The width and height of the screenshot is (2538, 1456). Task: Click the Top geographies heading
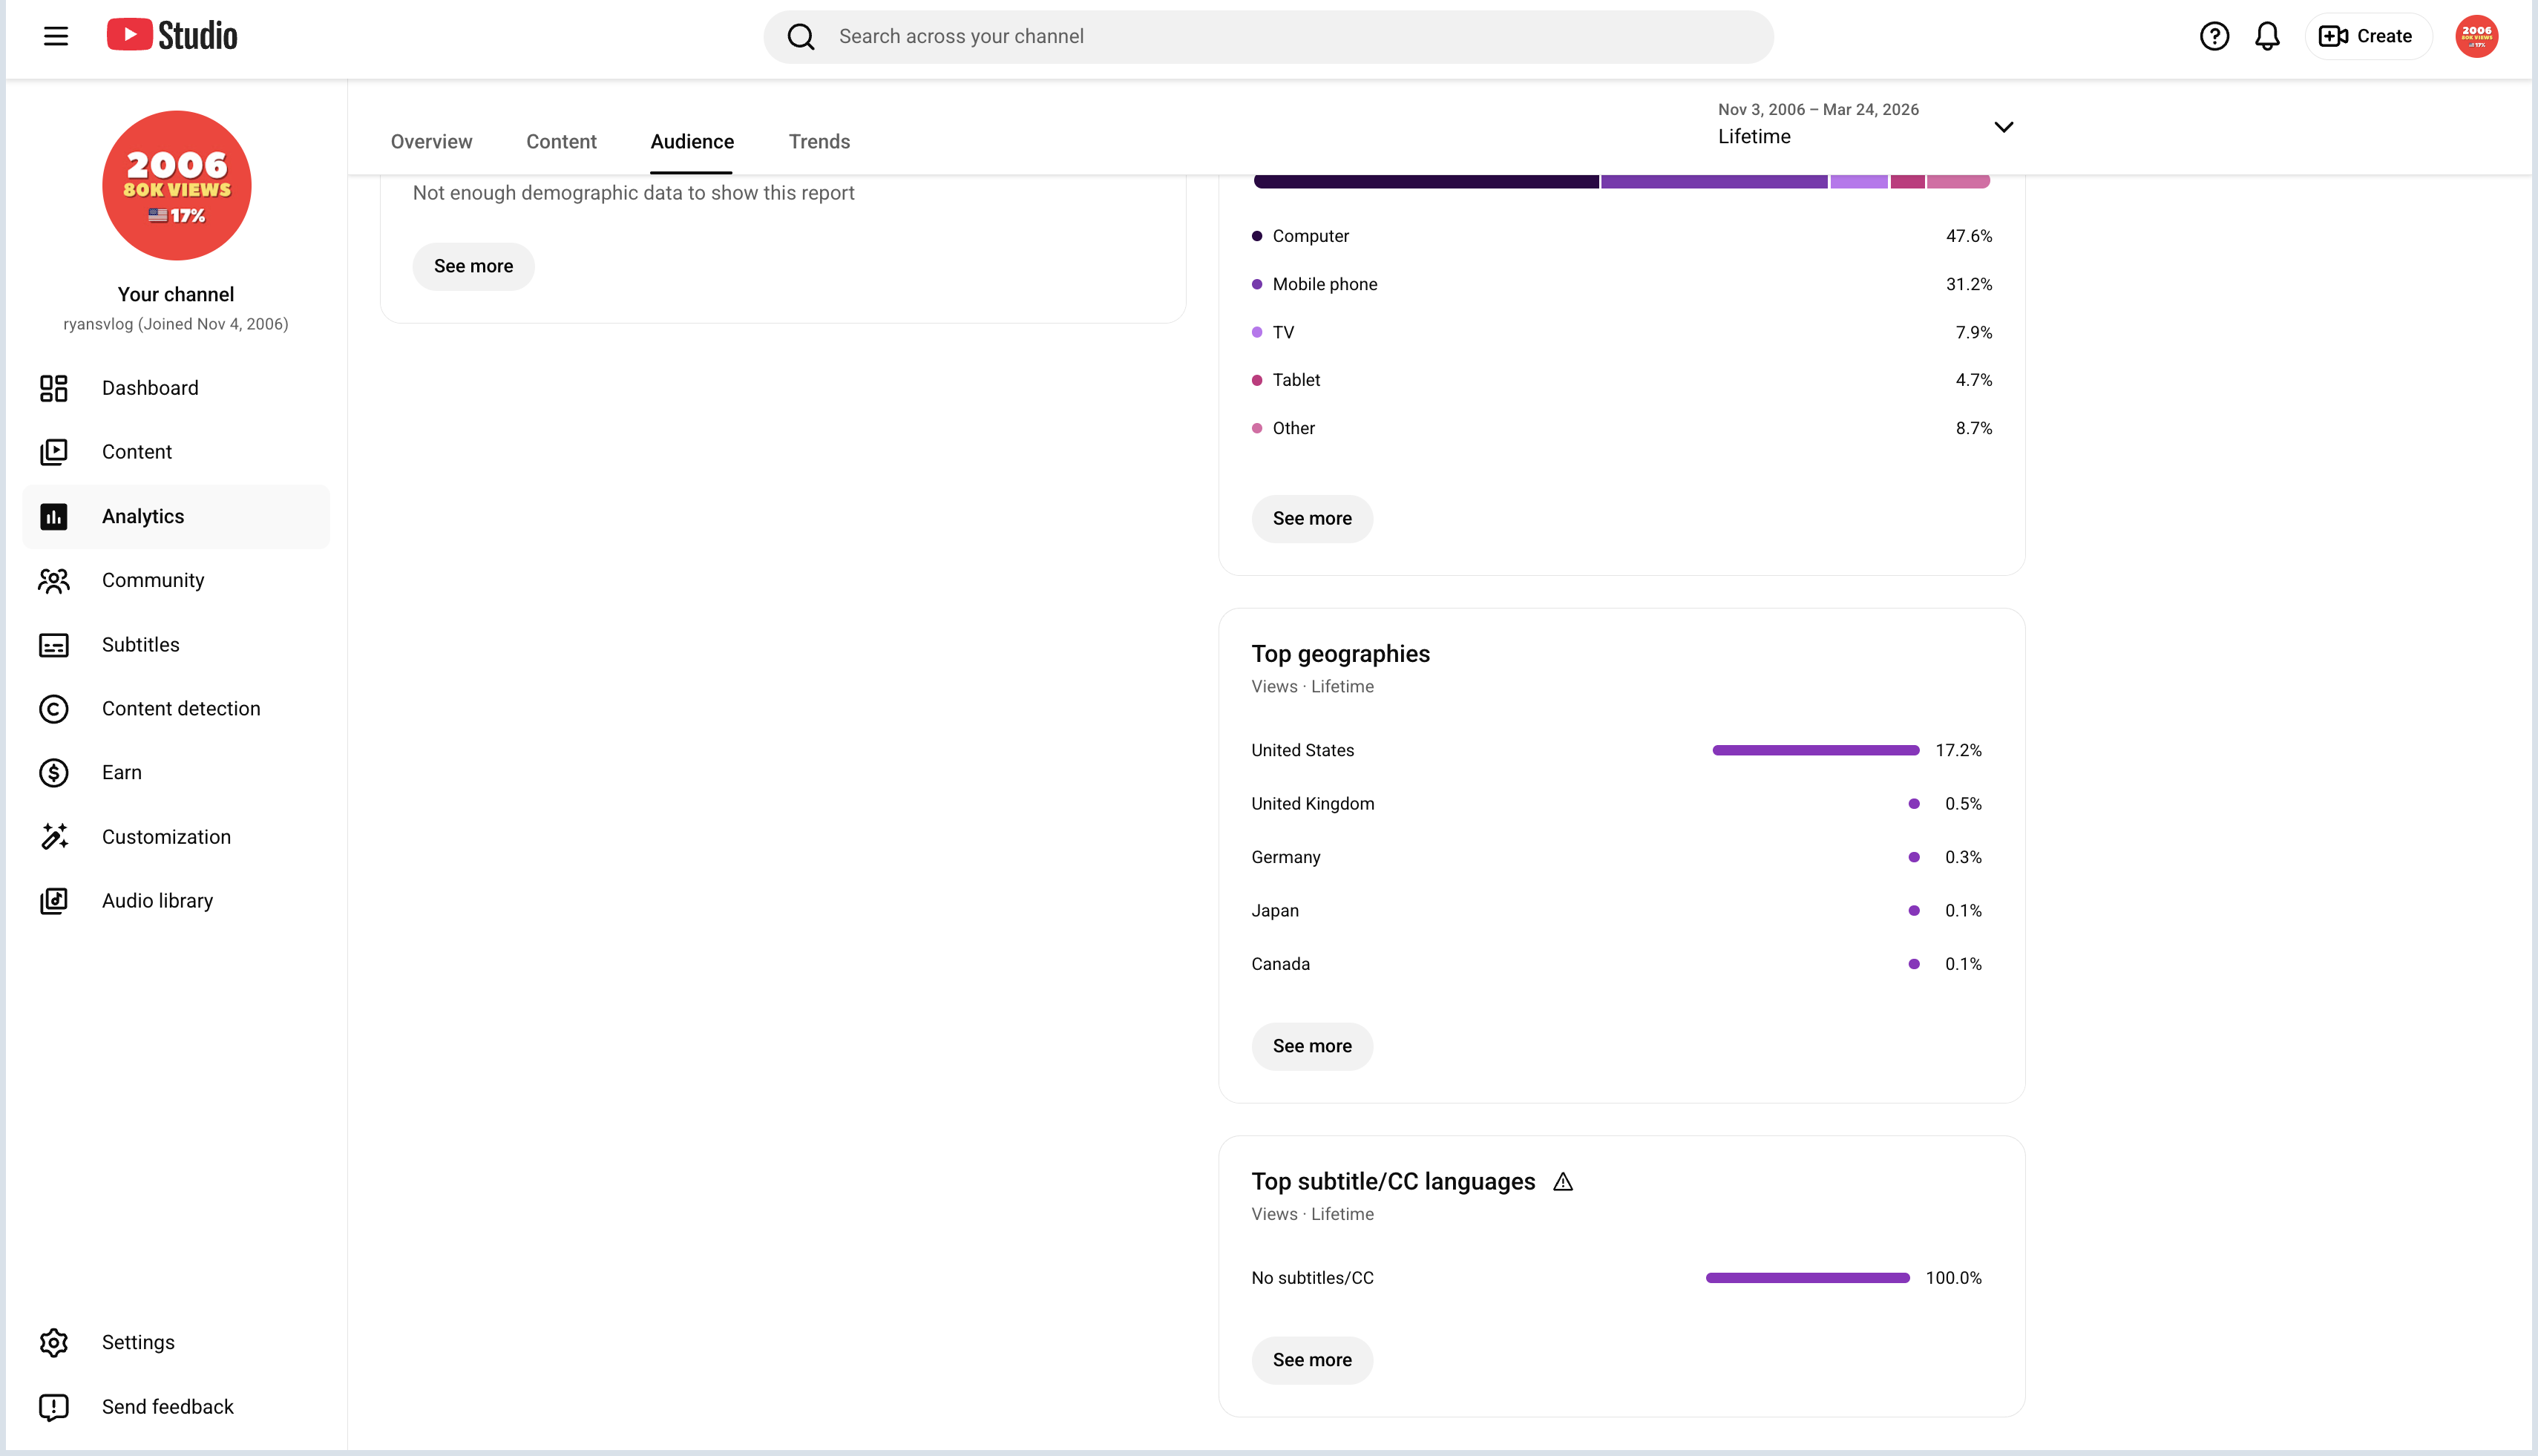[1340, 654]
